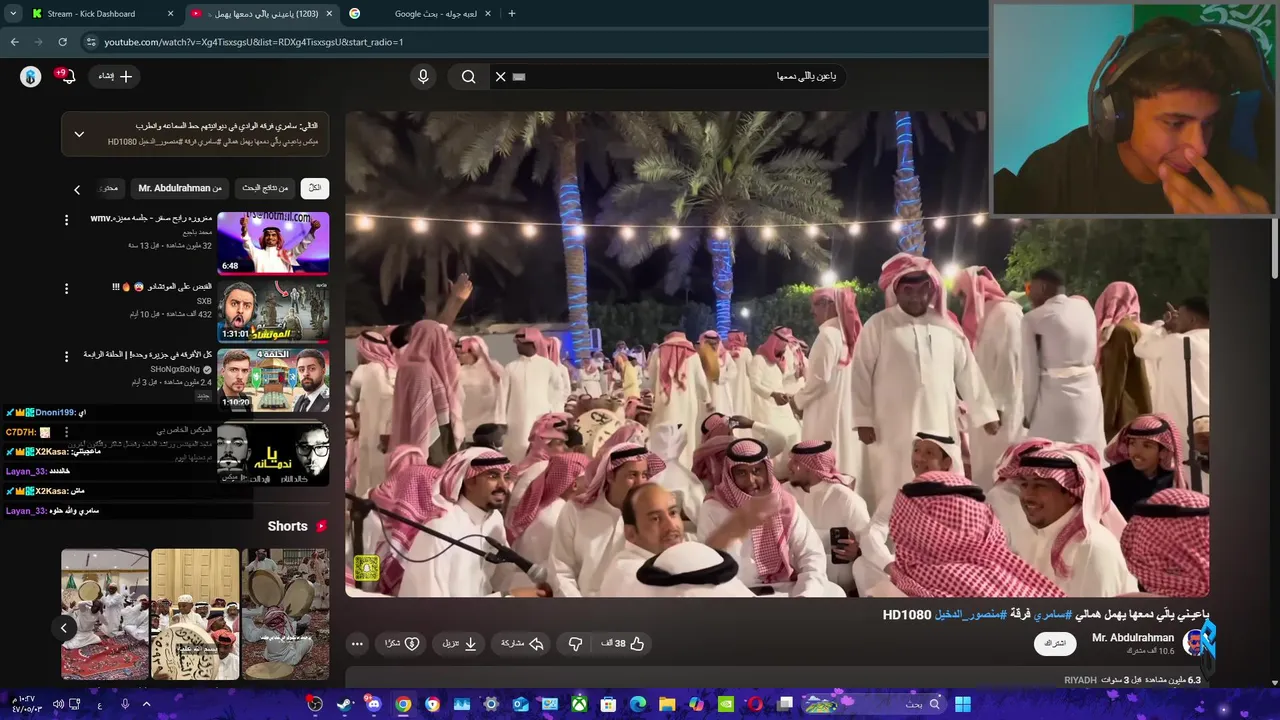The width and height of the screenshot is (1280, 720).
Task: Open the first Shorts thumbnail with carpet
Action: point(105,614)
